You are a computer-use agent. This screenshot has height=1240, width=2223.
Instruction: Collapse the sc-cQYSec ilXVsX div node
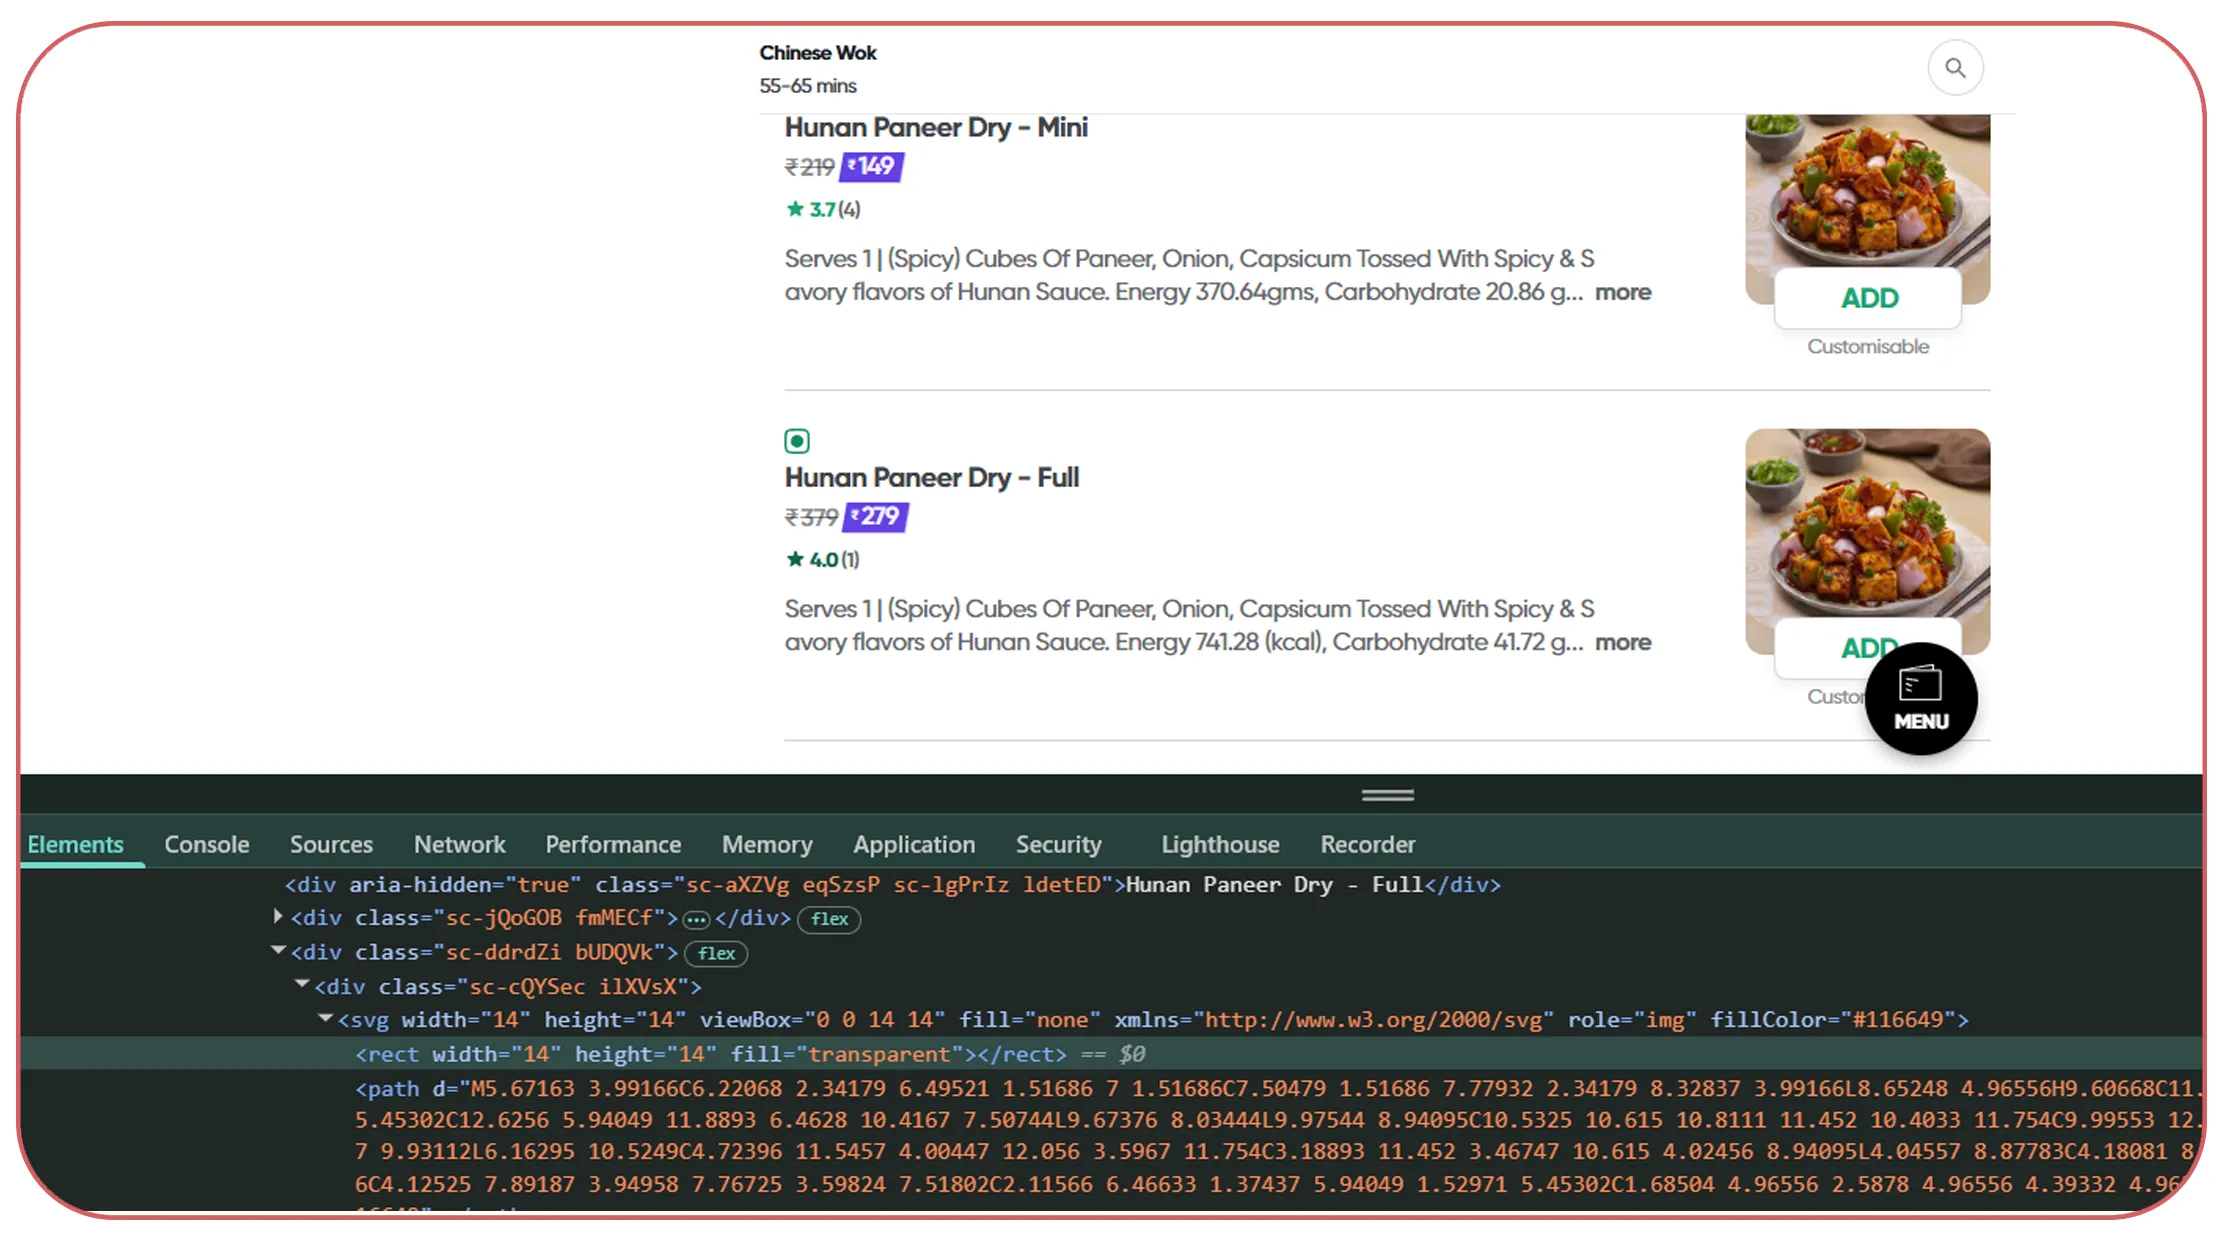[302, 985]
